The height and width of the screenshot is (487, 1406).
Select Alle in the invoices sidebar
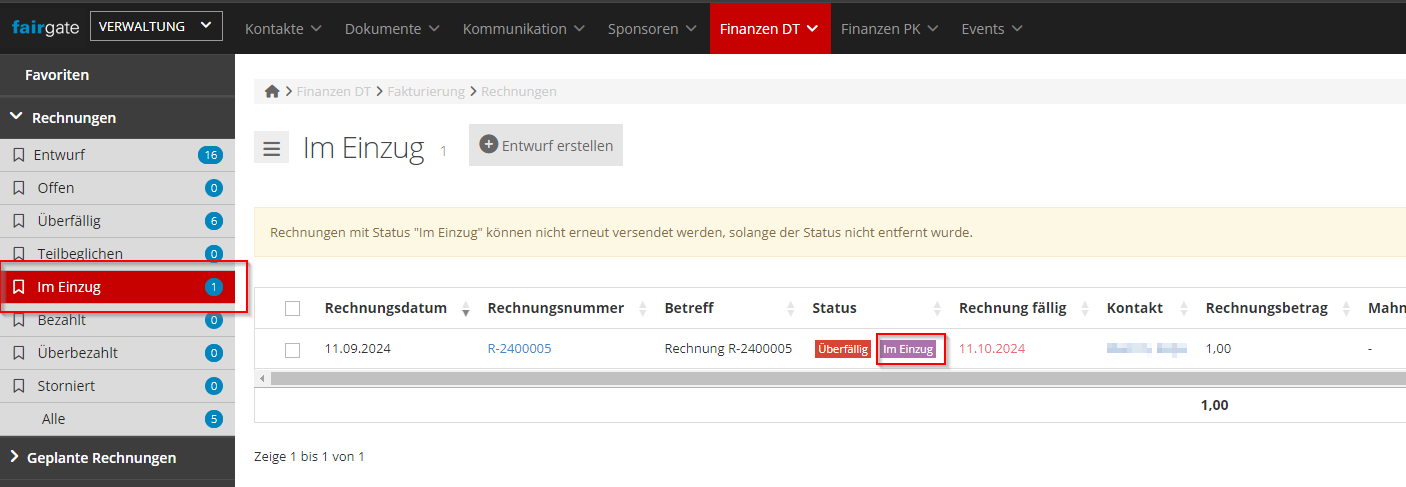click(53, 419)
